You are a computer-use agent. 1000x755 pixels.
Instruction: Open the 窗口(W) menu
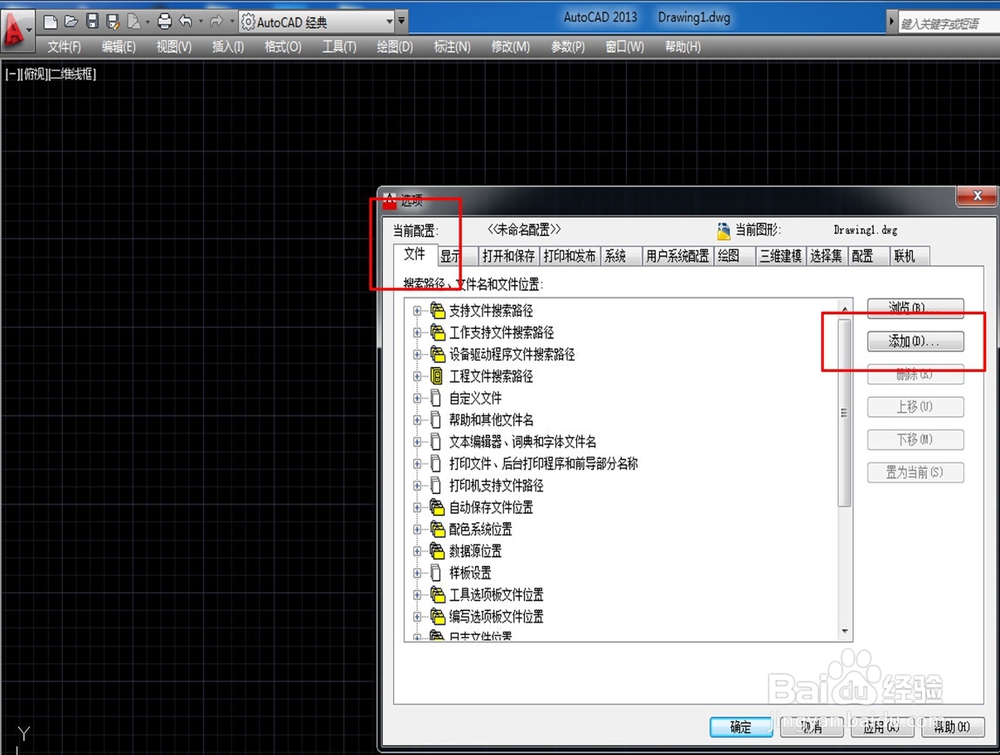[x=624, y=47]
